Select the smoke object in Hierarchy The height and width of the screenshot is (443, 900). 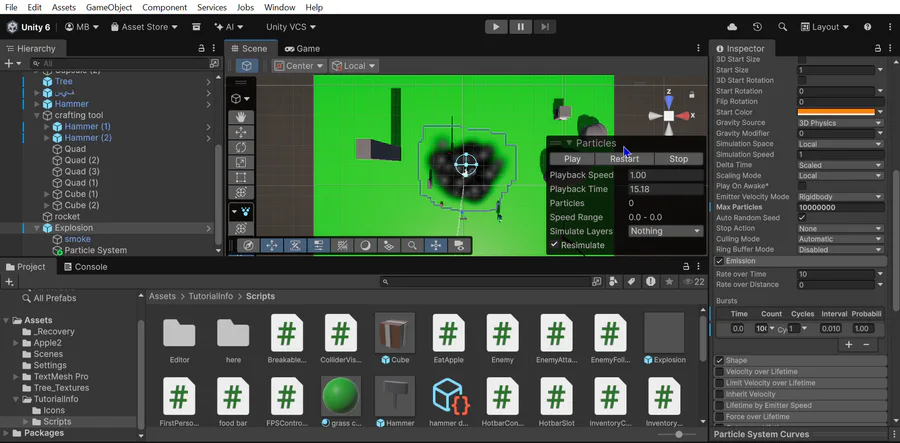pos(77,239)
